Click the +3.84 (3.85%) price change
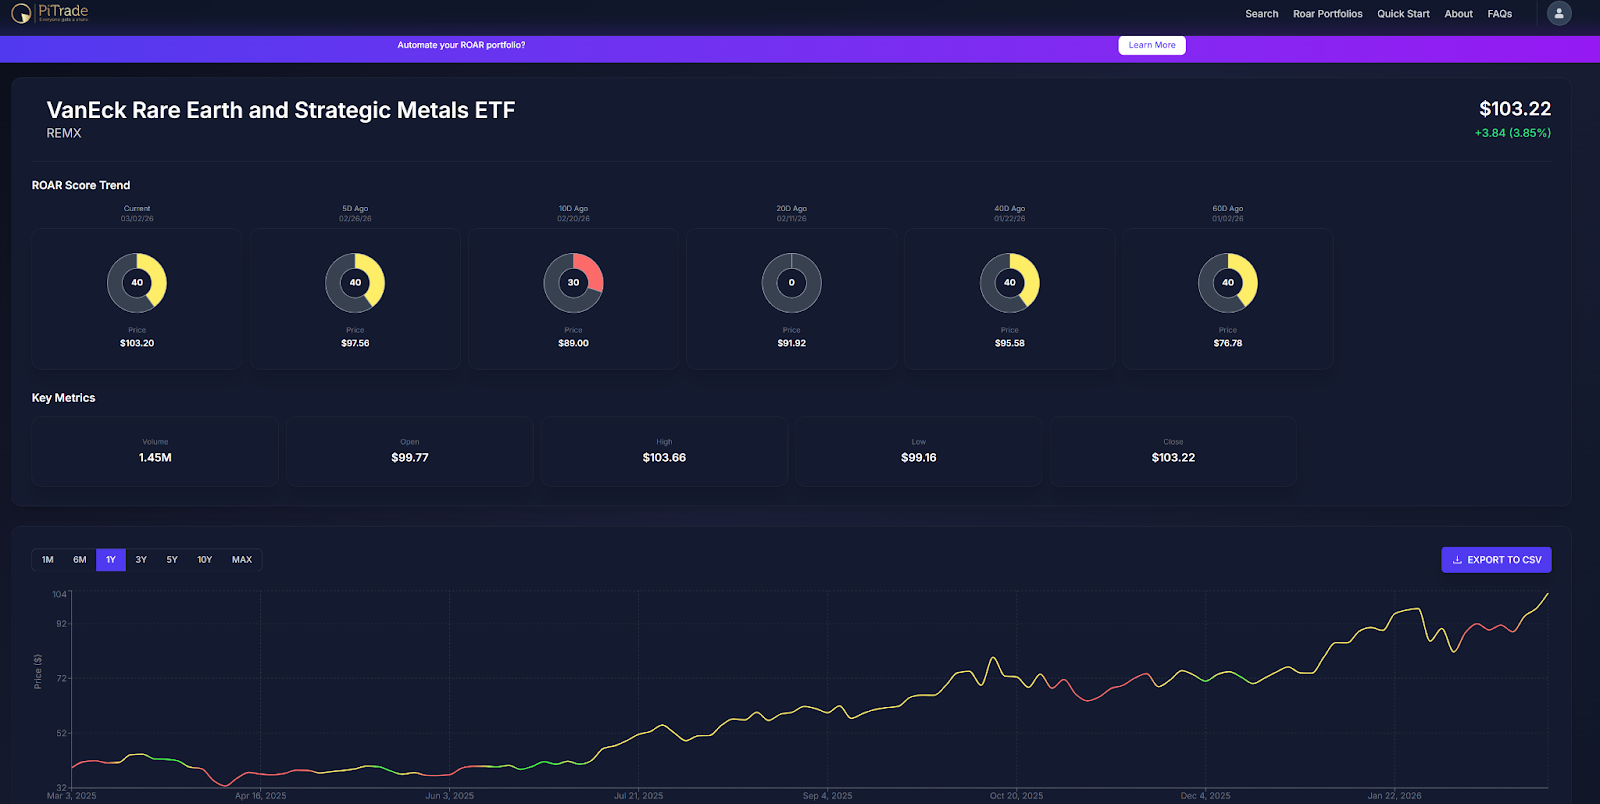This screenshot has width=1600, height=804. click(1513, 133)
